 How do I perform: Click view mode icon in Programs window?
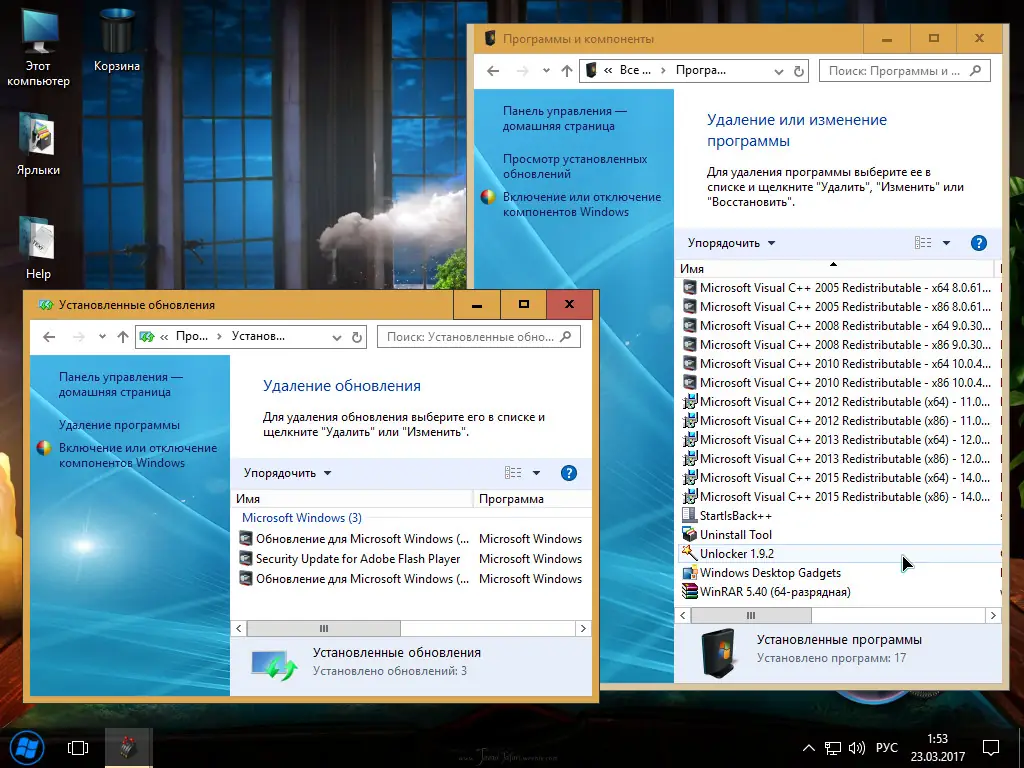[x=923, y=243]
